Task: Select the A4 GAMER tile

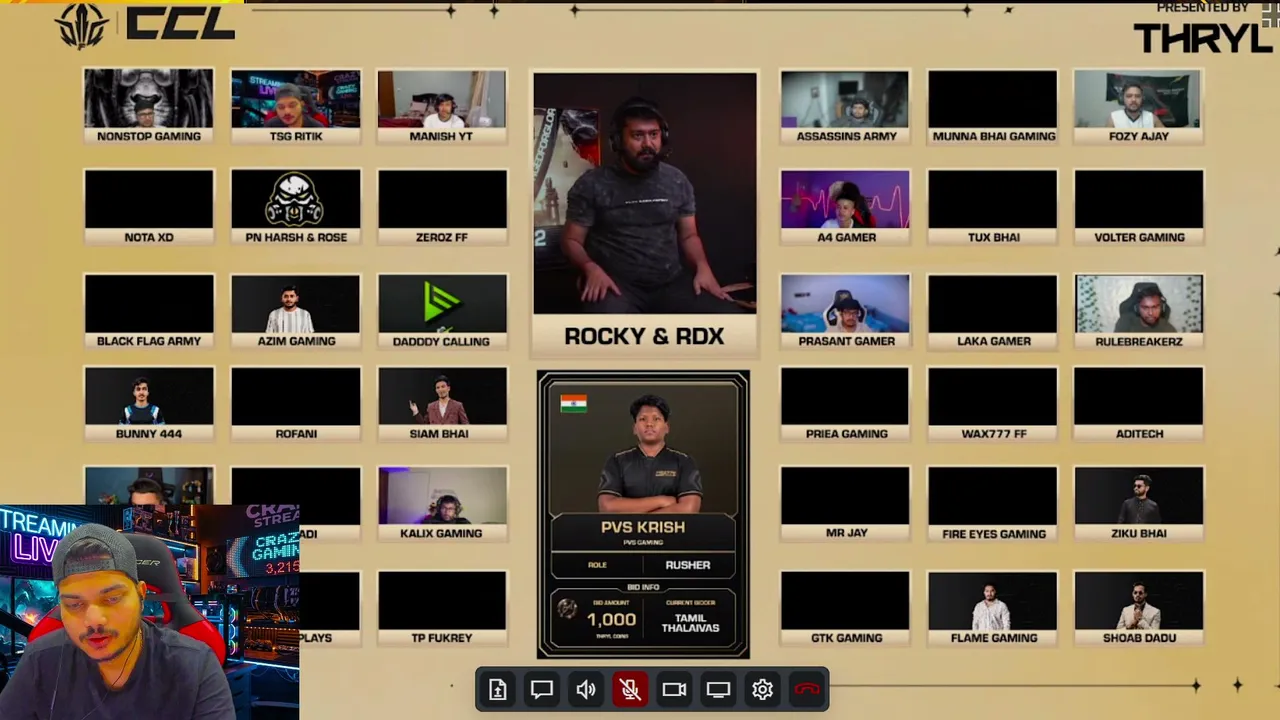Action: 846,207
